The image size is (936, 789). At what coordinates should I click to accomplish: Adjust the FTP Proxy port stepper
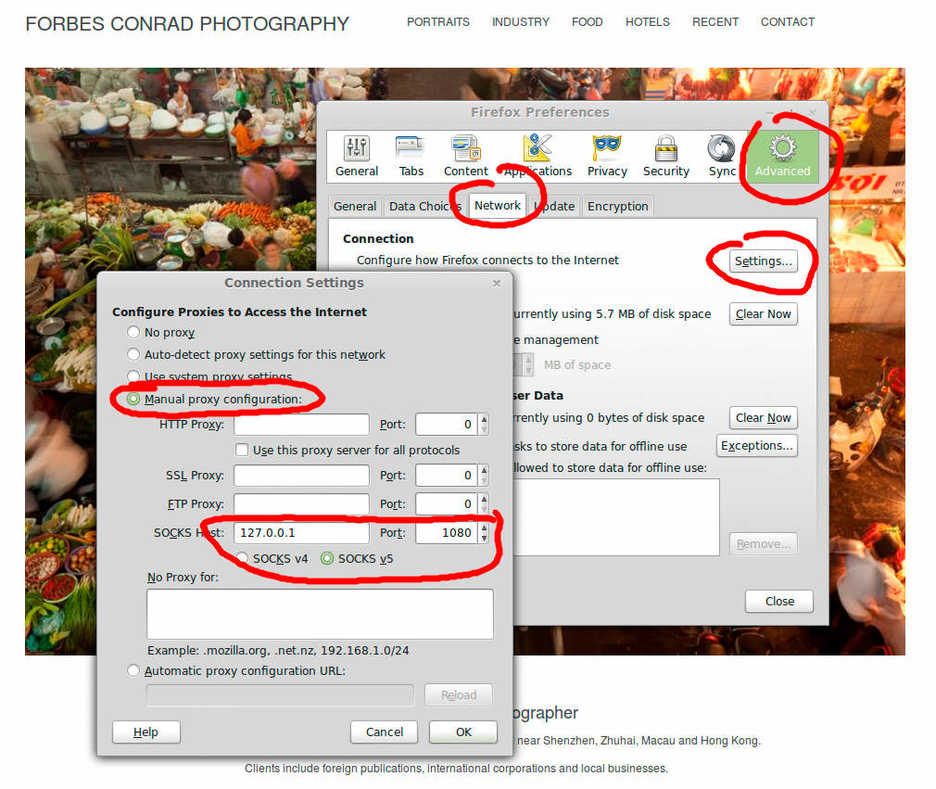coord(484,504)
